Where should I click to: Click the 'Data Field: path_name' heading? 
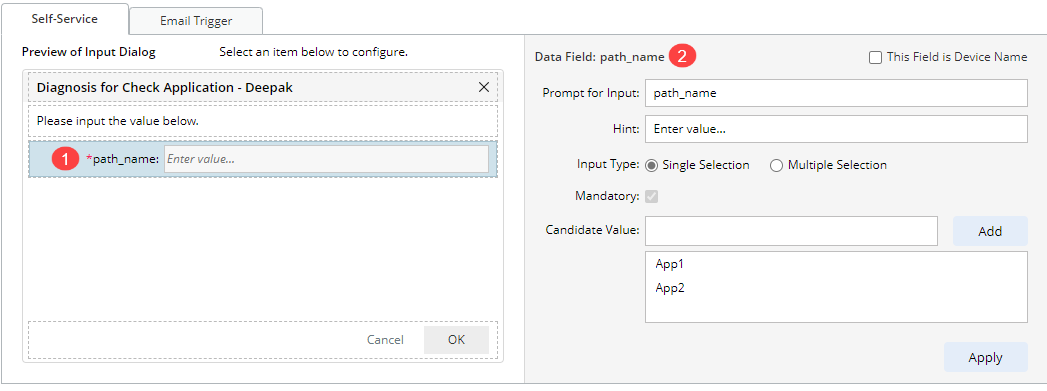coord(600,57)
